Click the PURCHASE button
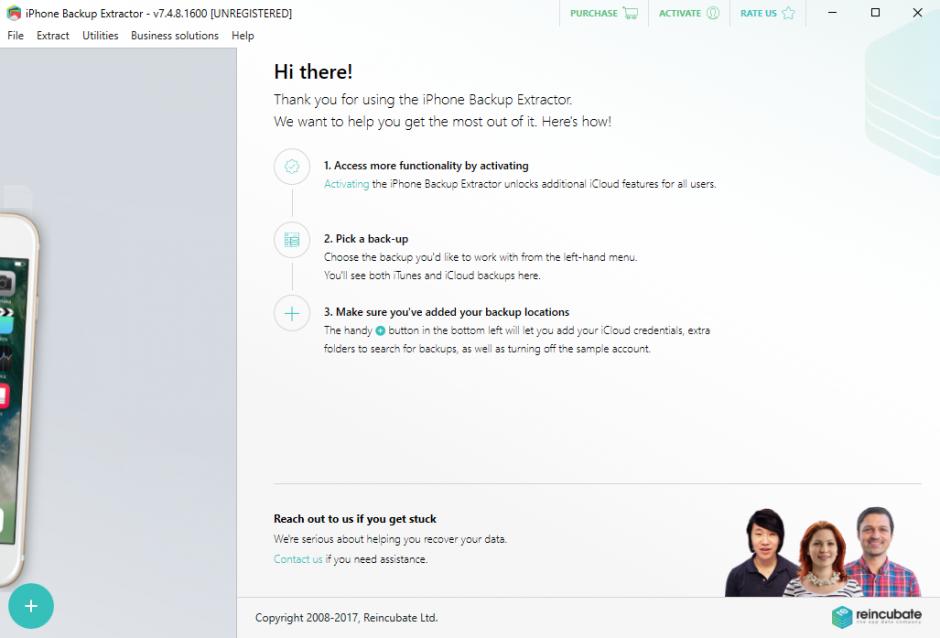Image resolution: width=940 pixels, height=638 pixels. point(604,13)
